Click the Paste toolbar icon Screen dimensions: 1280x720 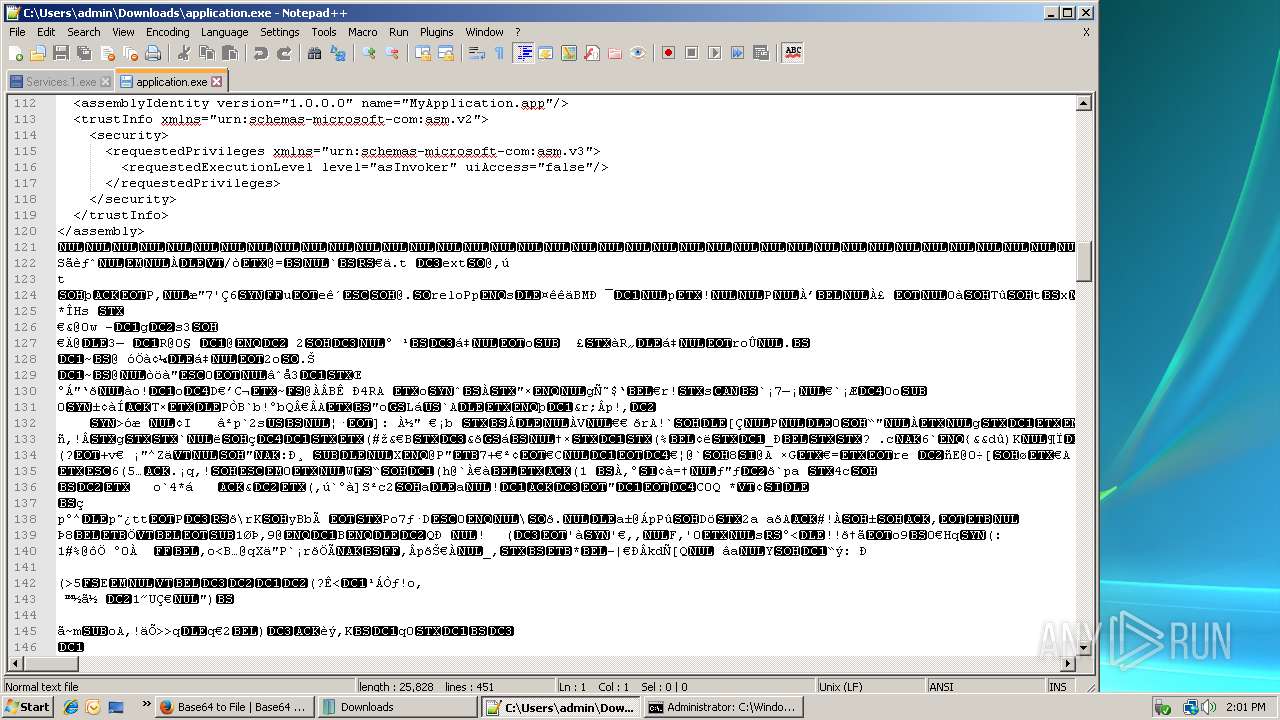click(x=229, y=53)
